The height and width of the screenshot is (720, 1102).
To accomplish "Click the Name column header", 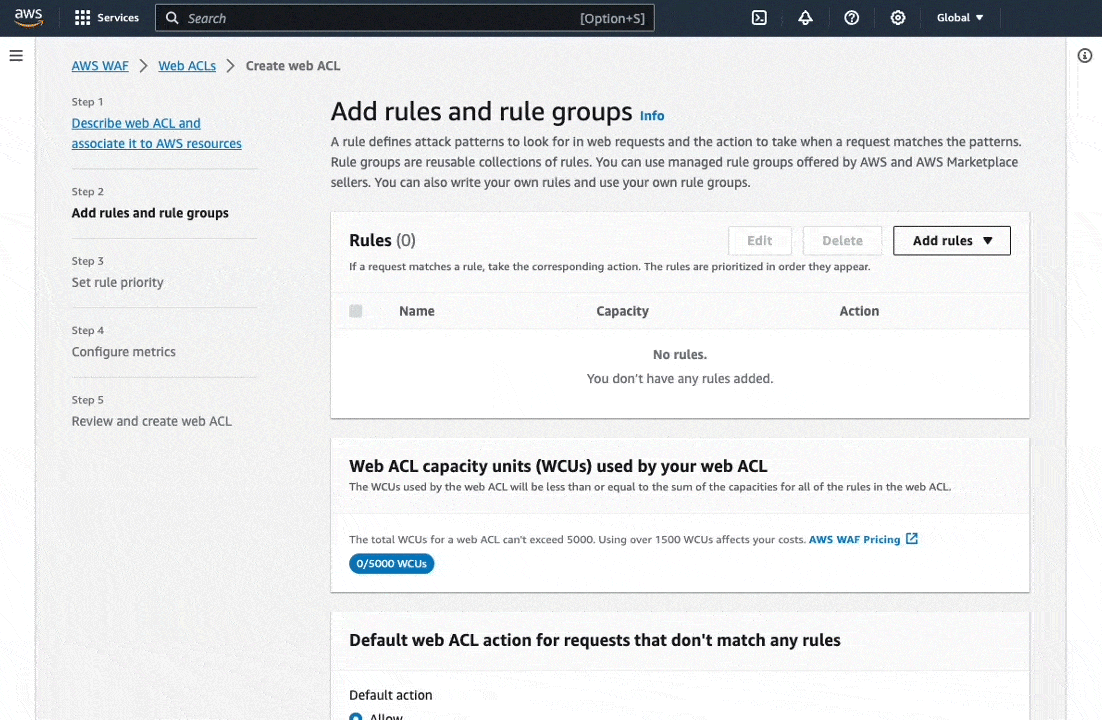I will (x=417, y=311).
